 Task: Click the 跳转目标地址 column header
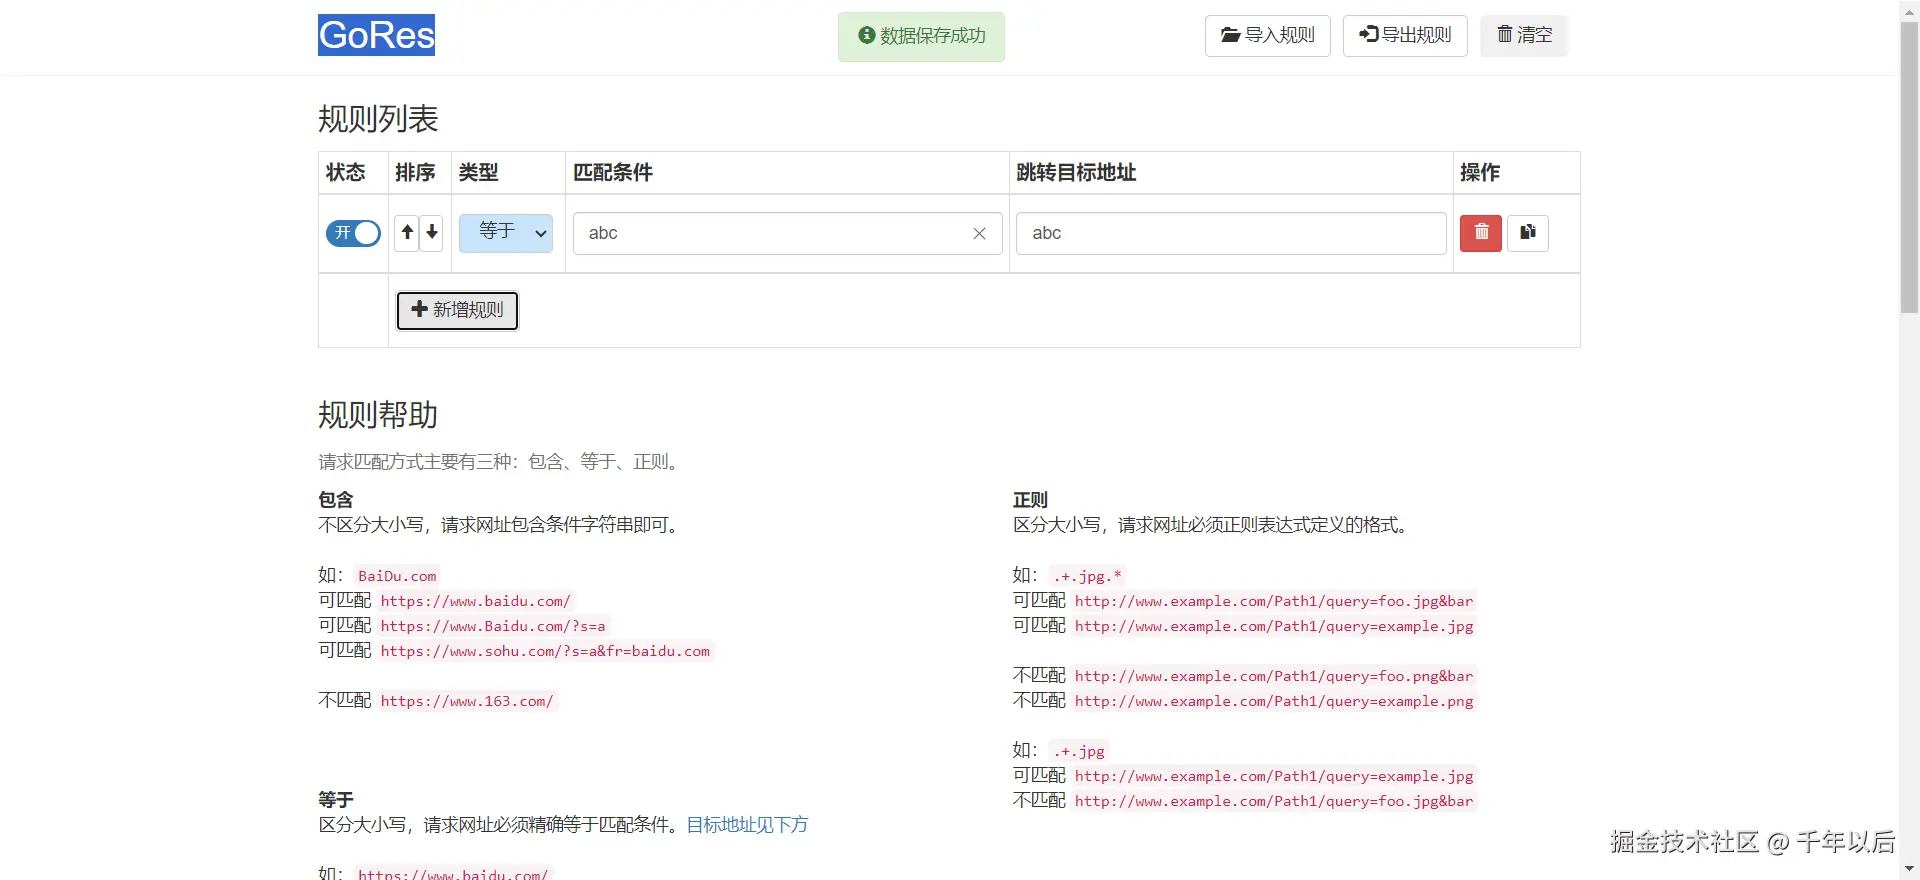[1076, 173]
